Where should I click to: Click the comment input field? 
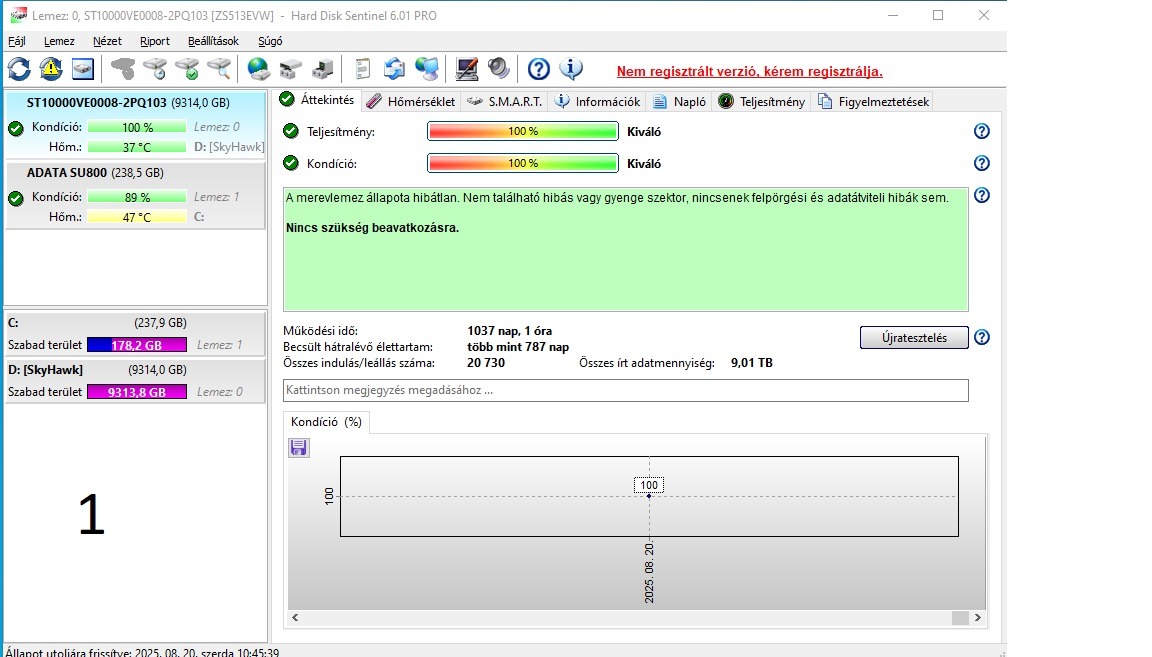pyautogui.click(x=625, y=390)
